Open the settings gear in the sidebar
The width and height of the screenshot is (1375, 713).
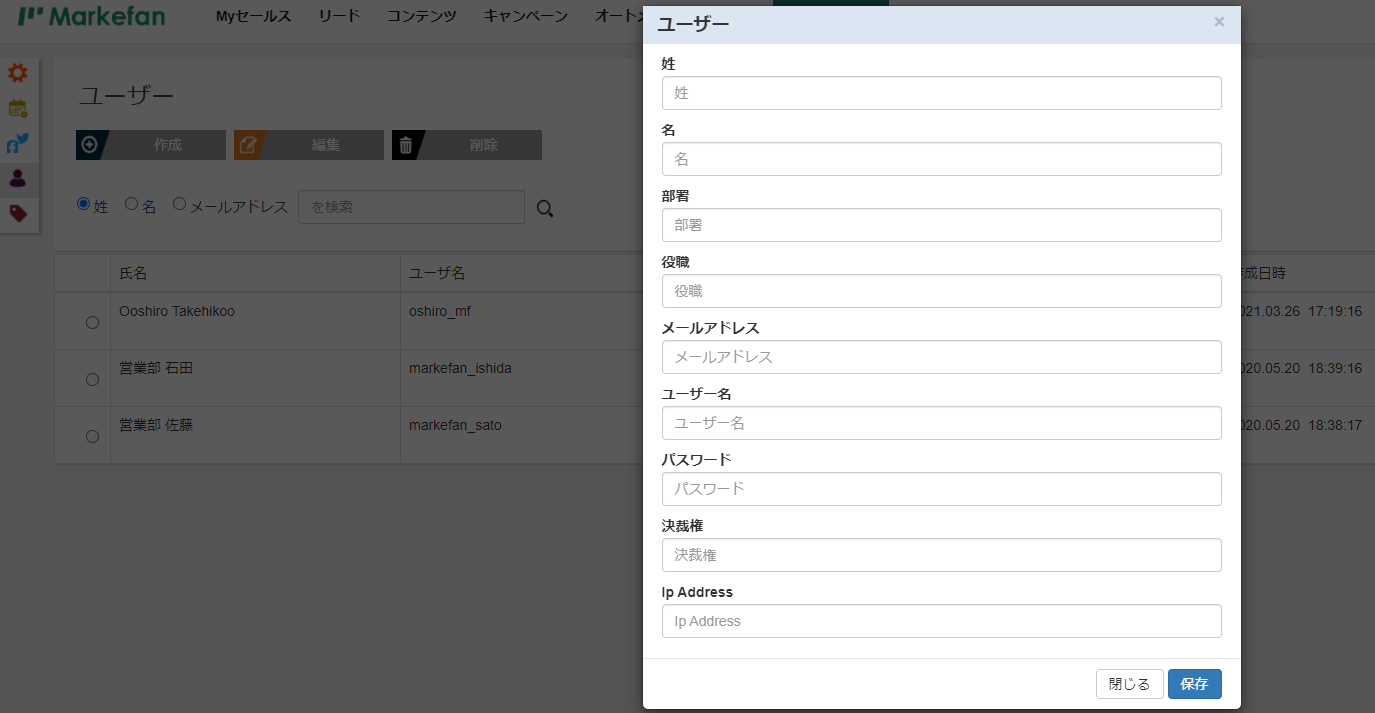point(18,73)
